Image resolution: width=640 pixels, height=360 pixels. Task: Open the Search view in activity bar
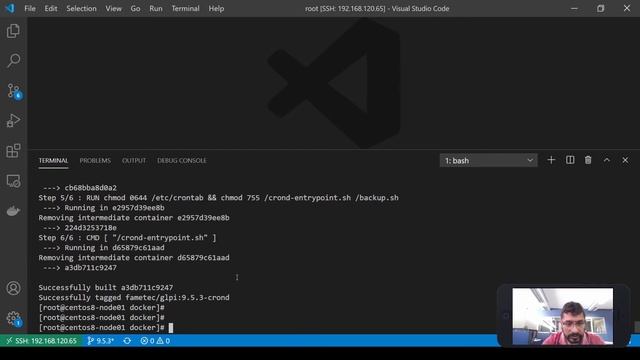[13, 61]
